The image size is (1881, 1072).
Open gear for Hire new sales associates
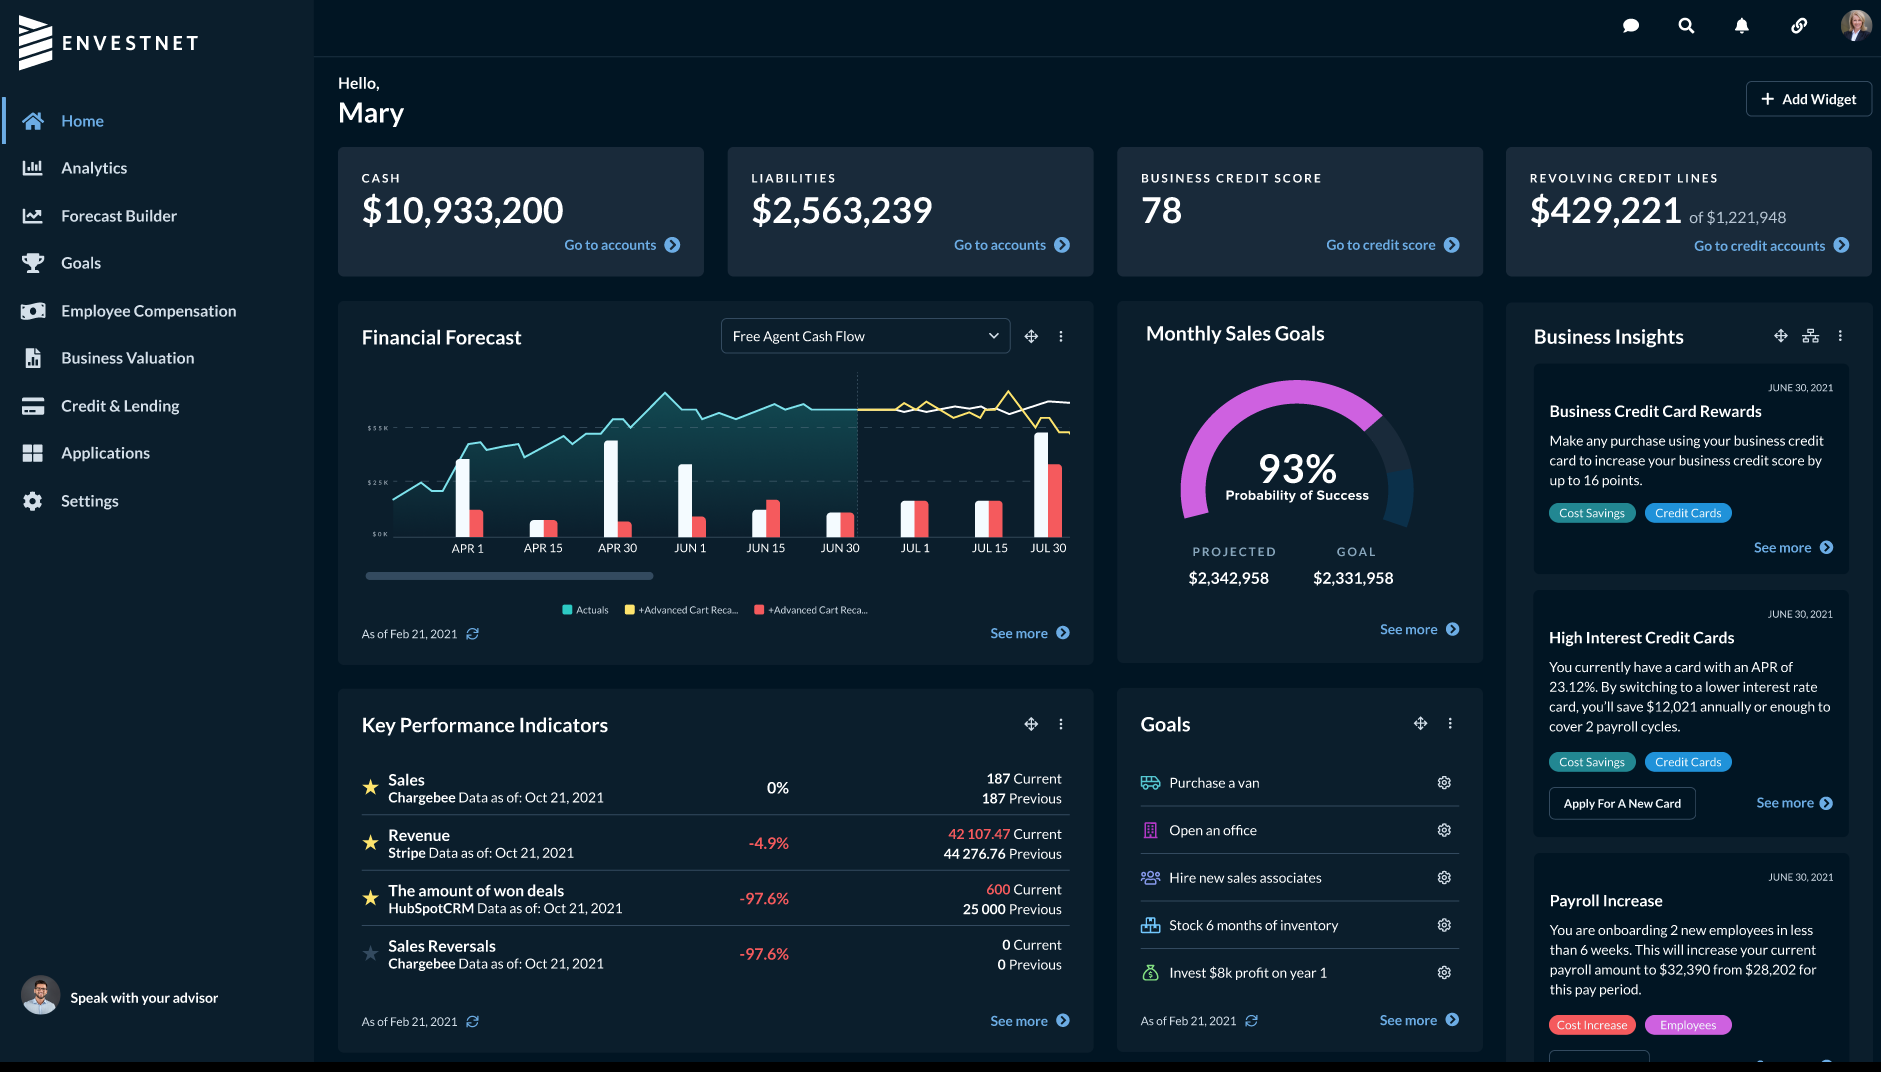1444,878
